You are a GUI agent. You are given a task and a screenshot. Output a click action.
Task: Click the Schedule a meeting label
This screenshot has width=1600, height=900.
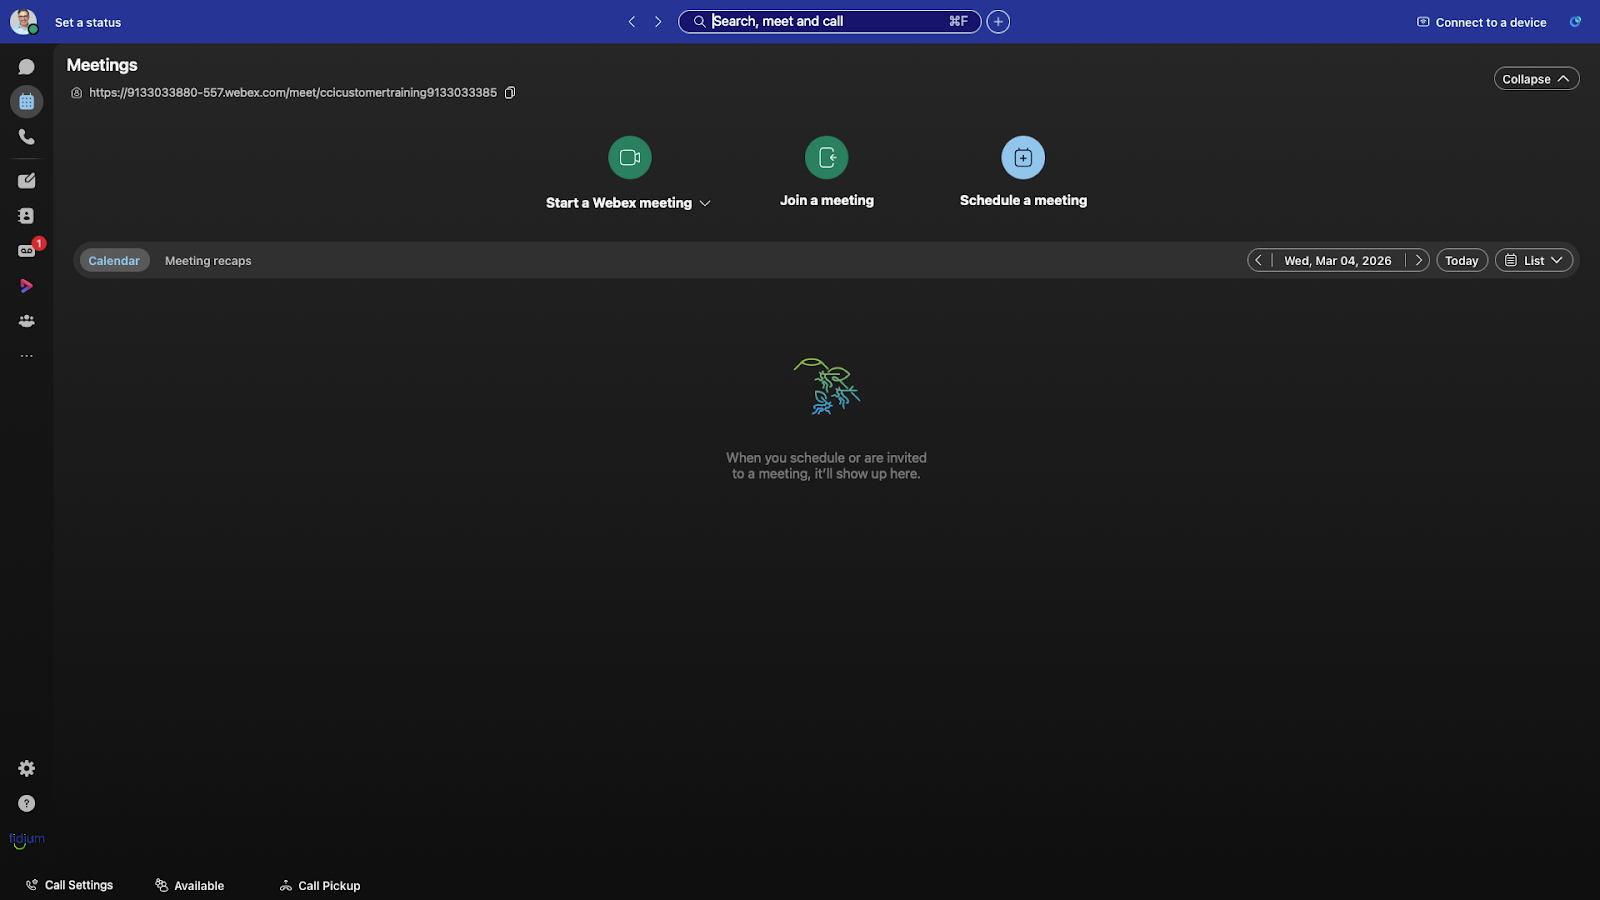[x=1023, y=201]
